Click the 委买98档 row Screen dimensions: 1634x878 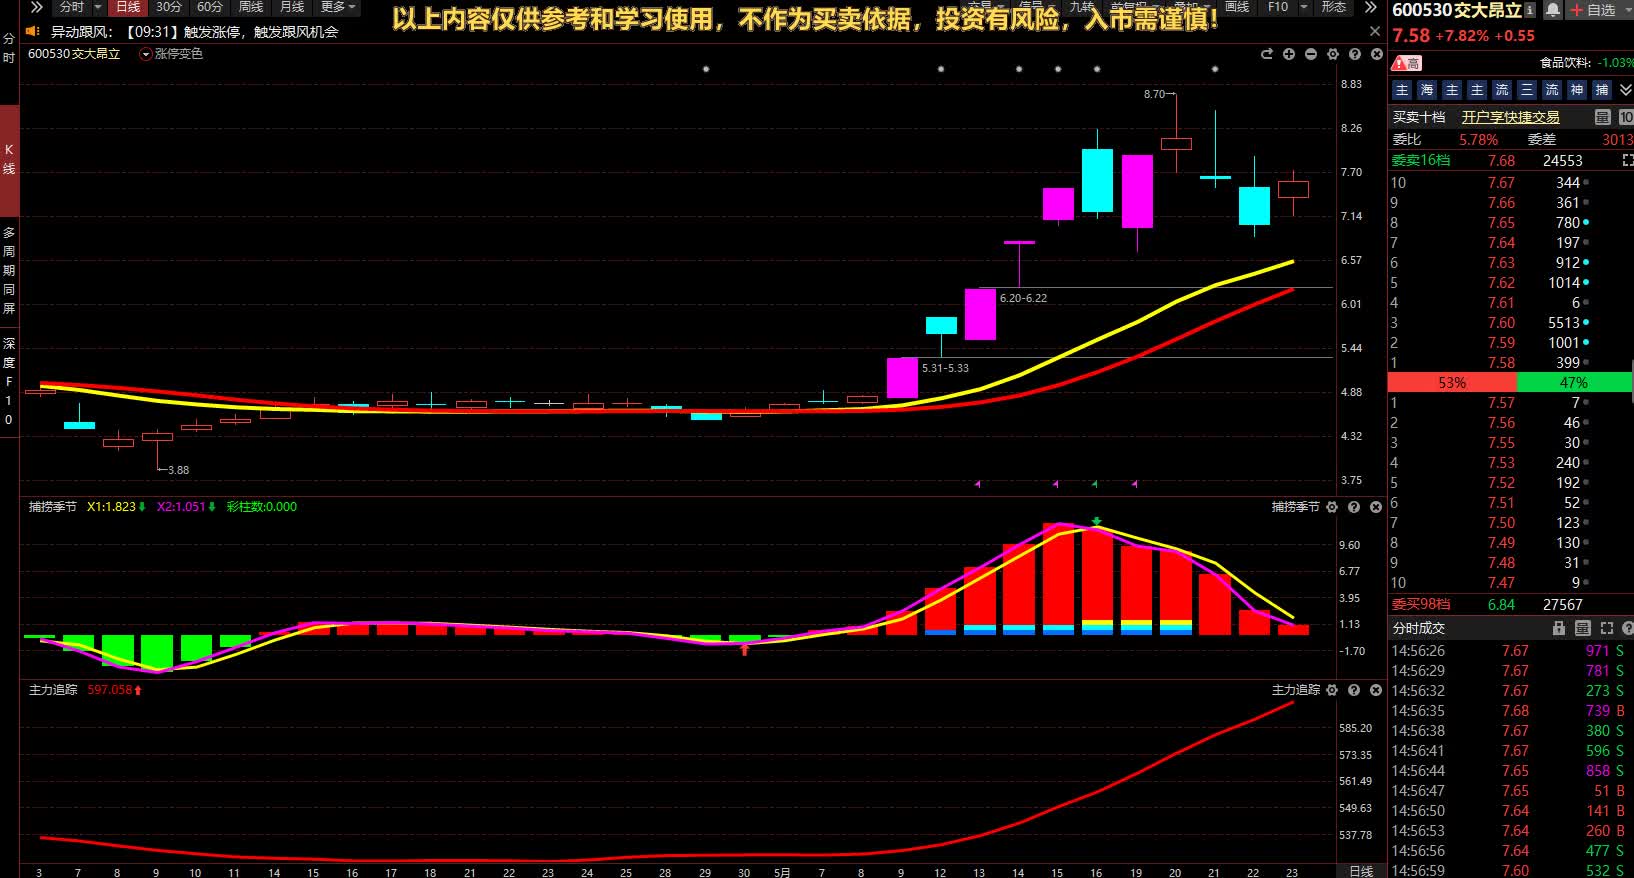1511,604
